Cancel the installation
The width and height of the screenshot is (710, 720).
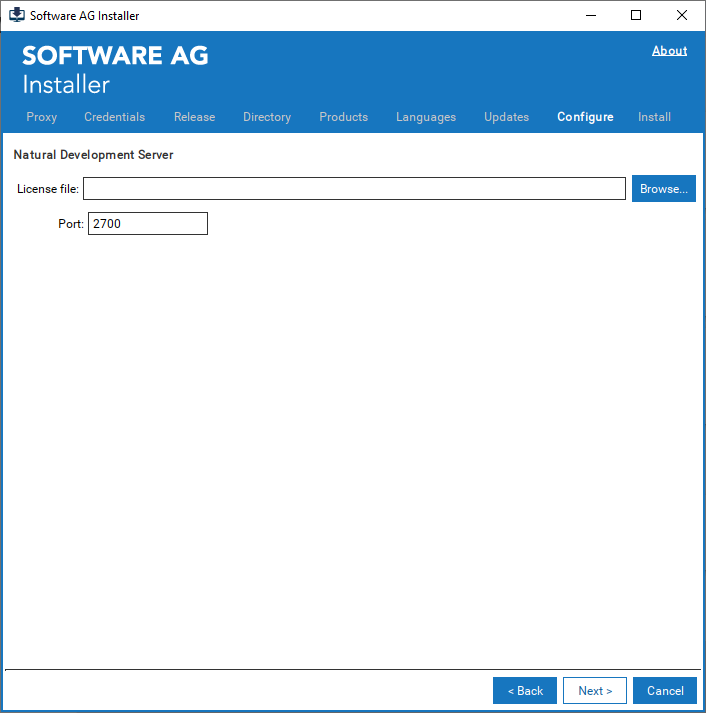[665, 691]
